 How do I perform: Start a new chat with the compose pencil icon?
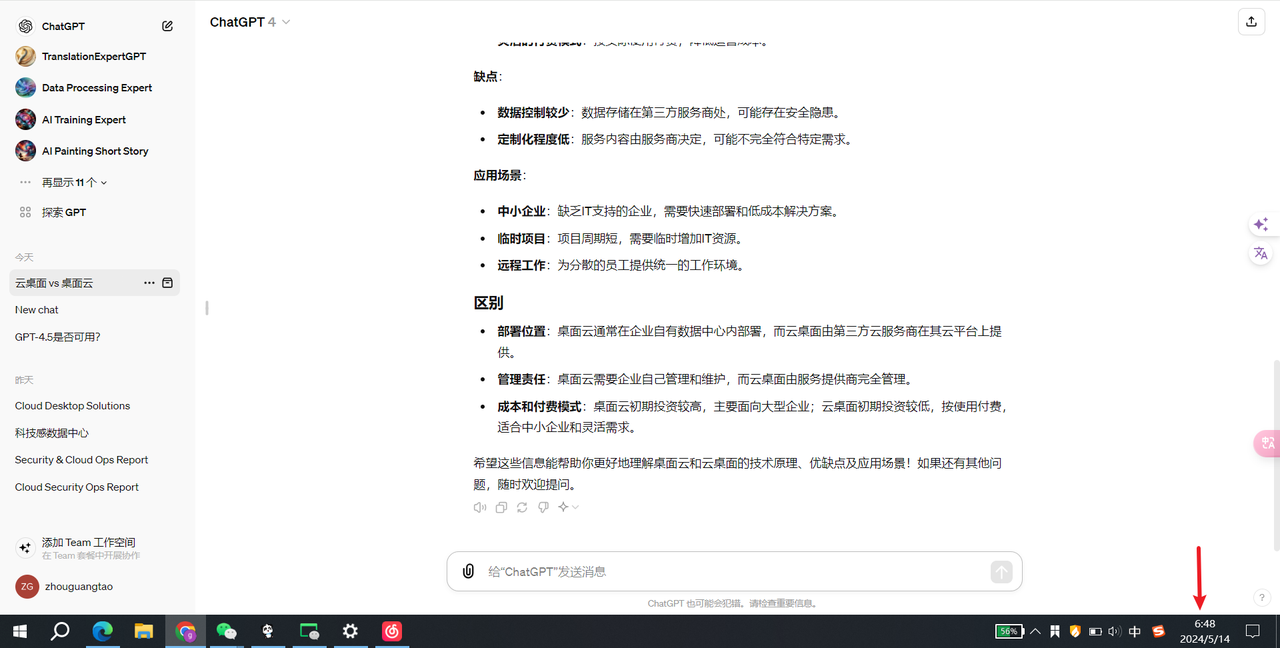(167, 25)
